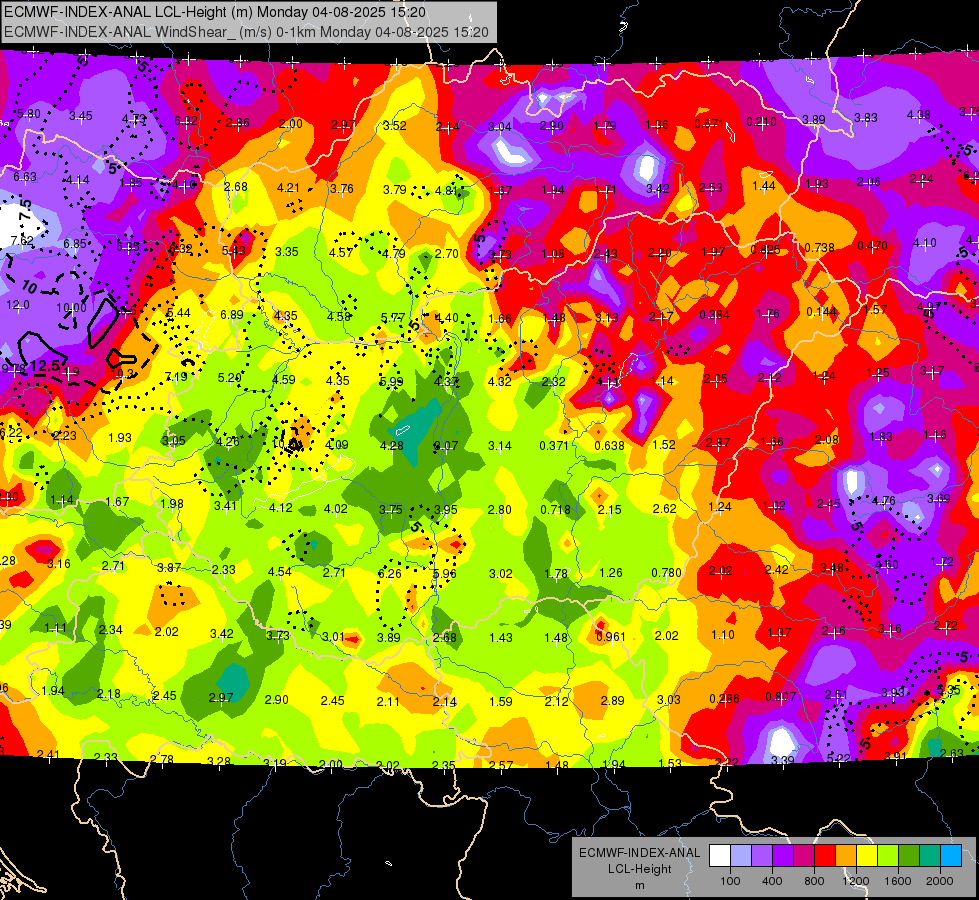The height and width of the screenshot is (900, 979).
Task: Select the white swatch in the legend
Action: coord(720,856)
